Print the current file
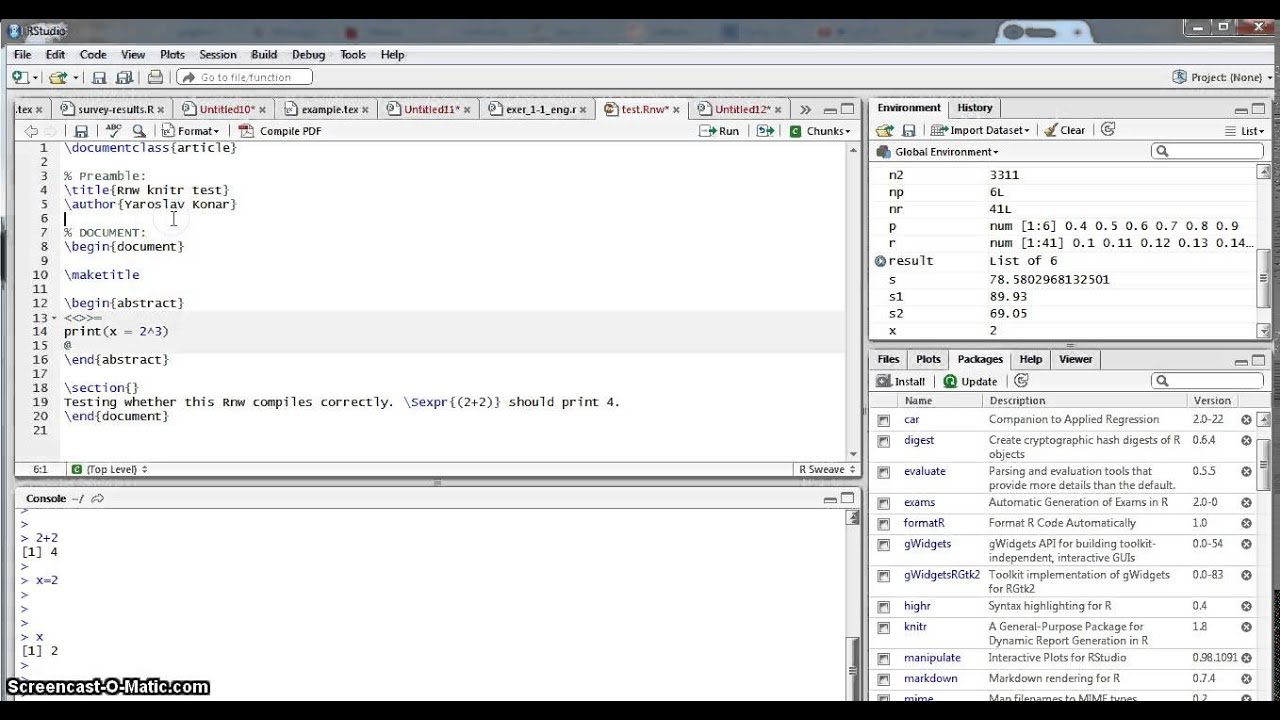Screen dimensions: 1280x720 click(x=155, y=77)
